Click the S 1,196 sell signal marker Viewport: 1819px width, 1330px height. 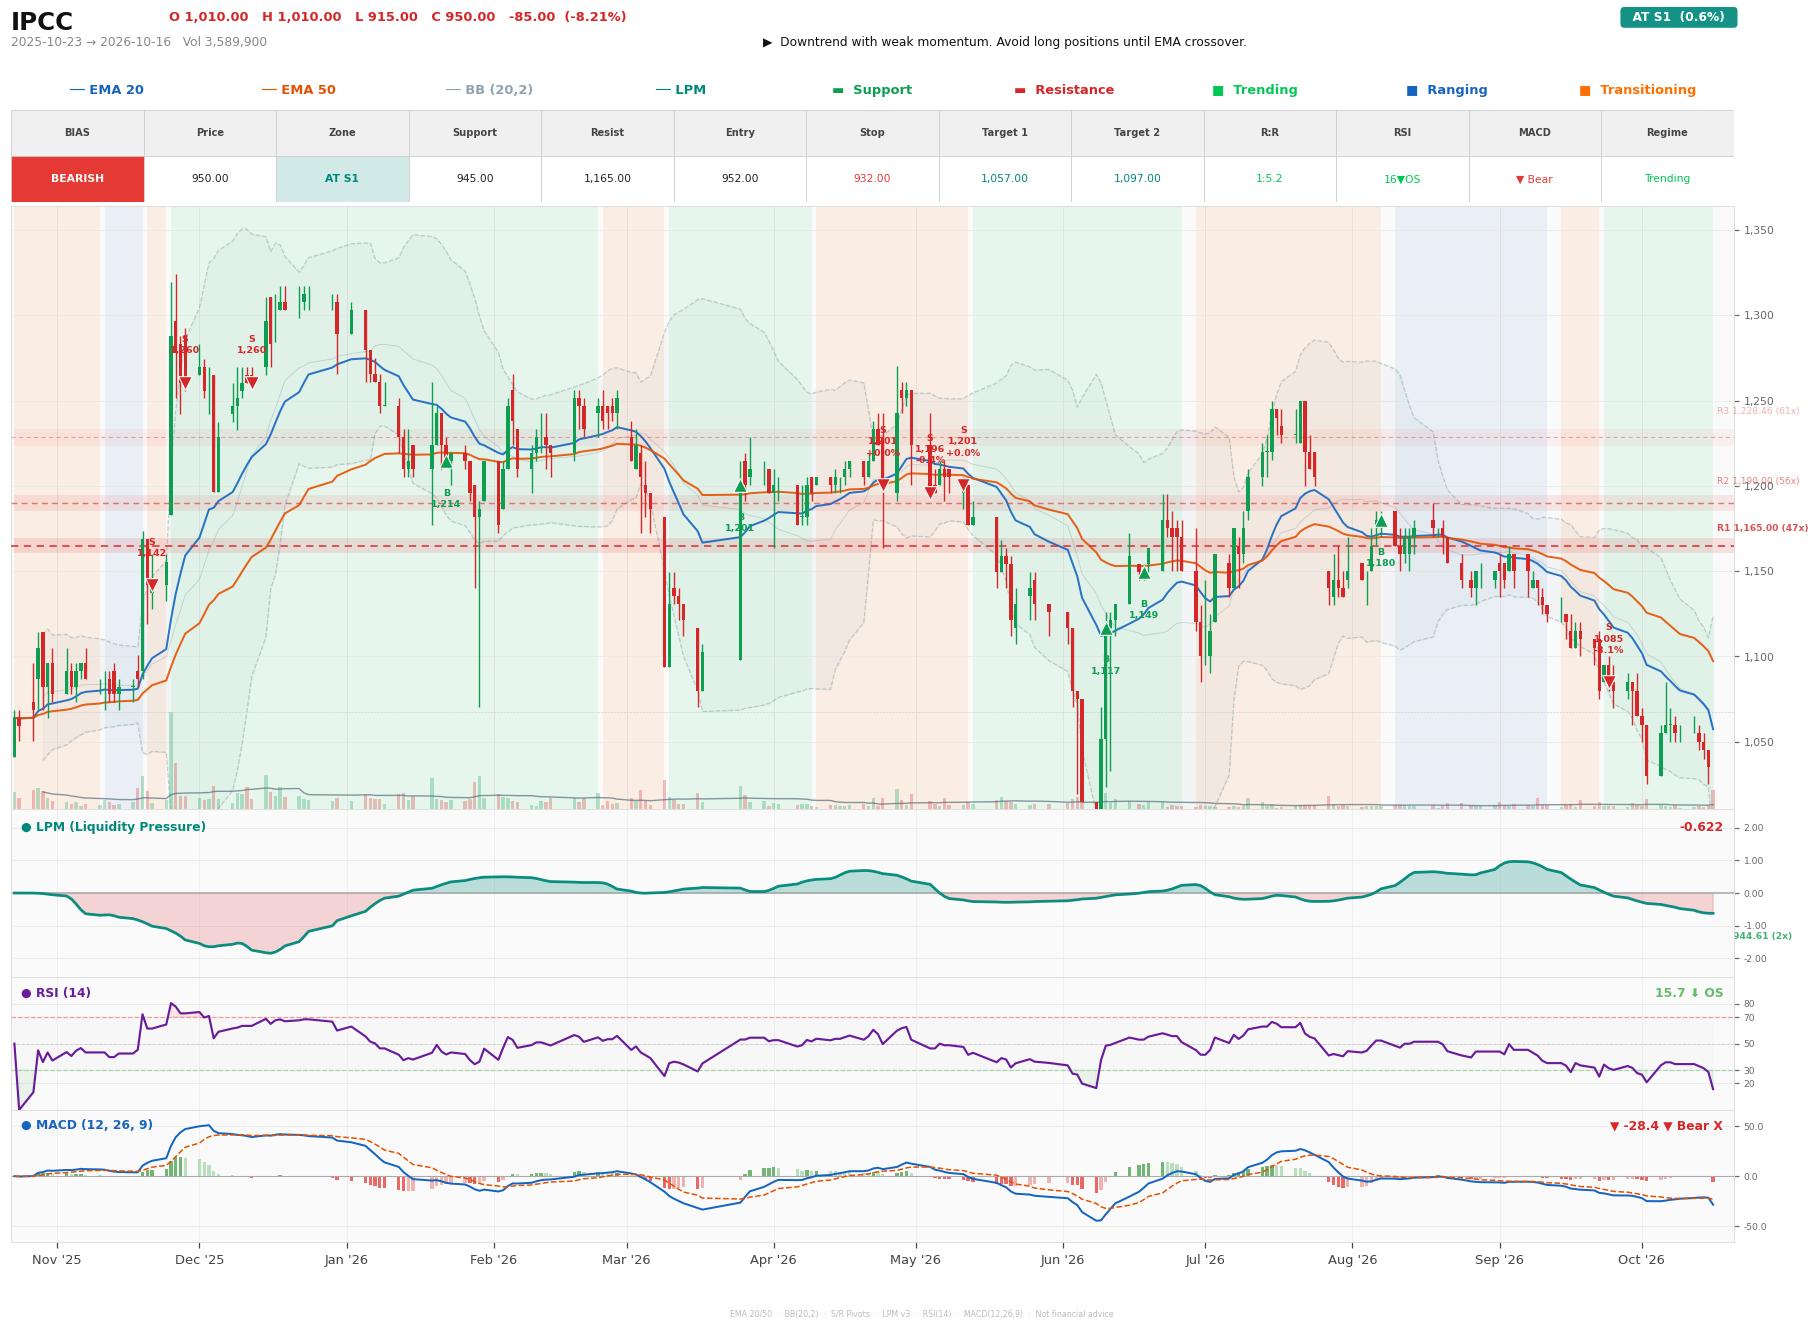[930, 492]
